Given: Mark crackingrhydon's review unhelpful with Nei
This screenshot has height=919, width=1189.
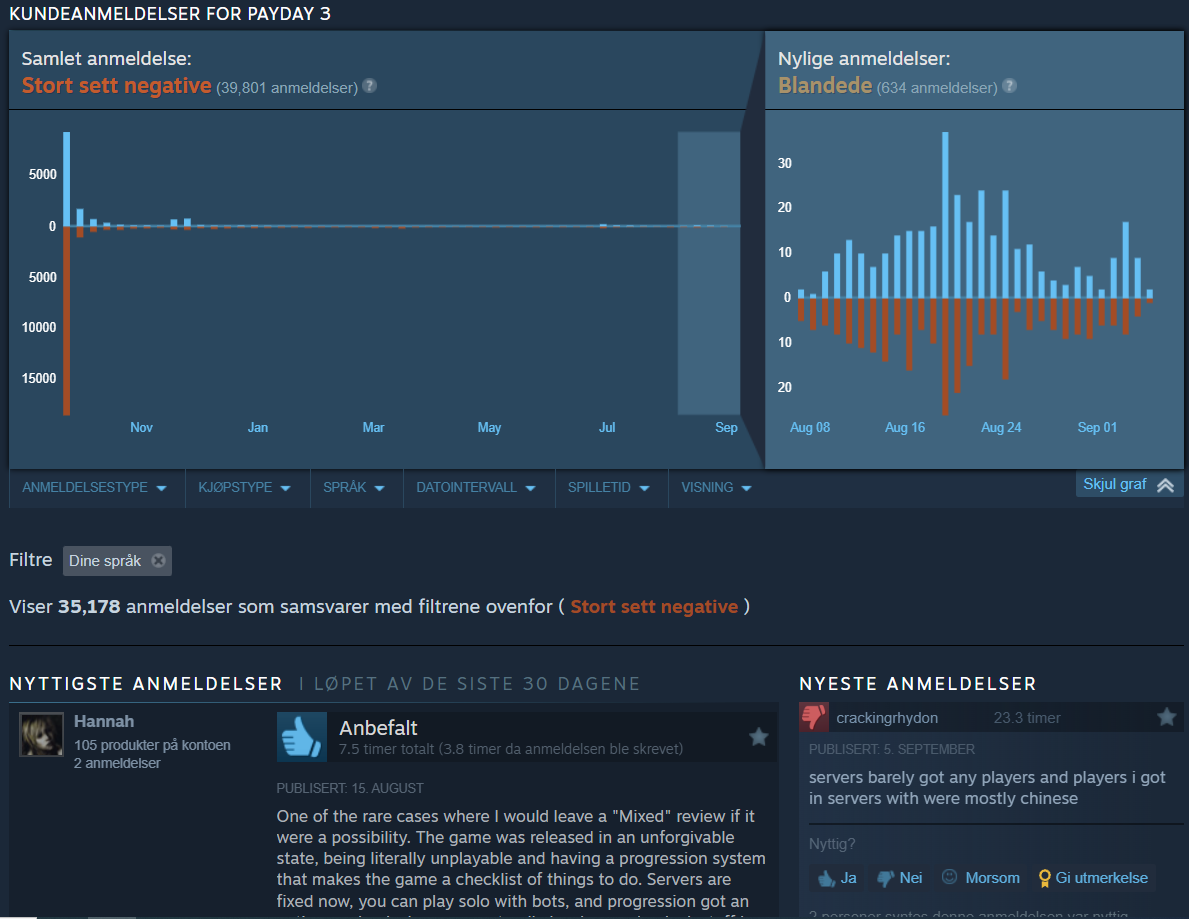Looking at the screenshot, I should click(899, 878).
